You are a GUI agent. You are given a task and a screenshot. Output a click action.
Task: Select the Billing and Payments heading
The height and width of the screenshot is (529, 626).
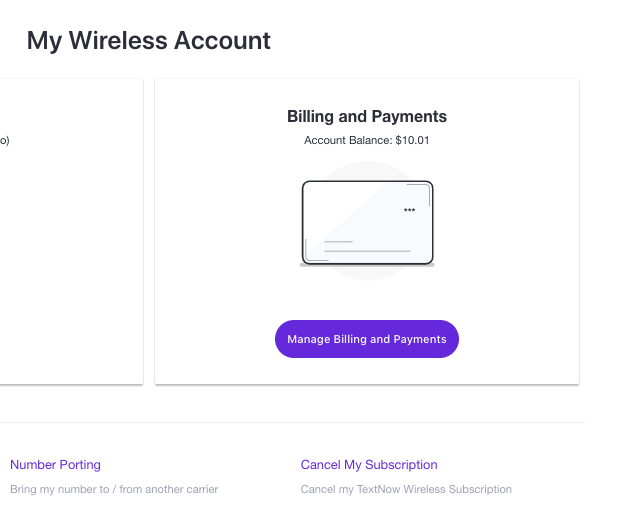click(367, 117)
